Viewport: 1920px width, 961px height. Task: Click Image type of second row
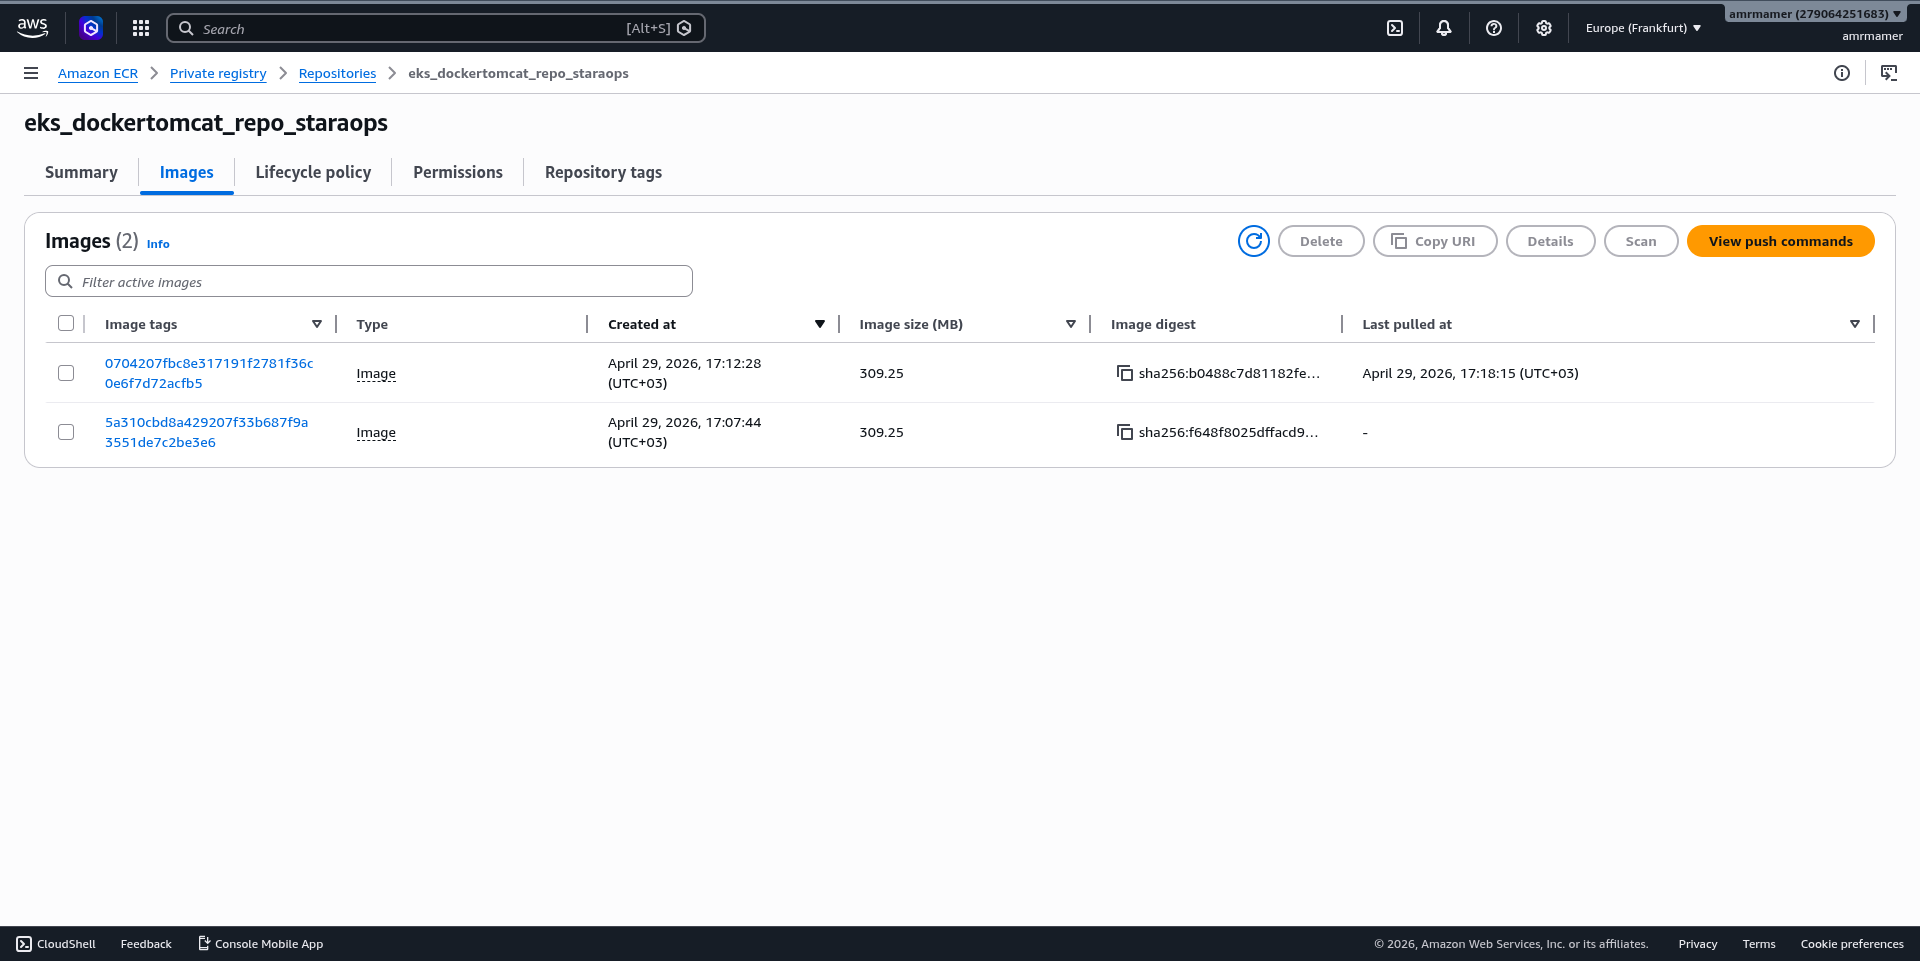point(376,432)
